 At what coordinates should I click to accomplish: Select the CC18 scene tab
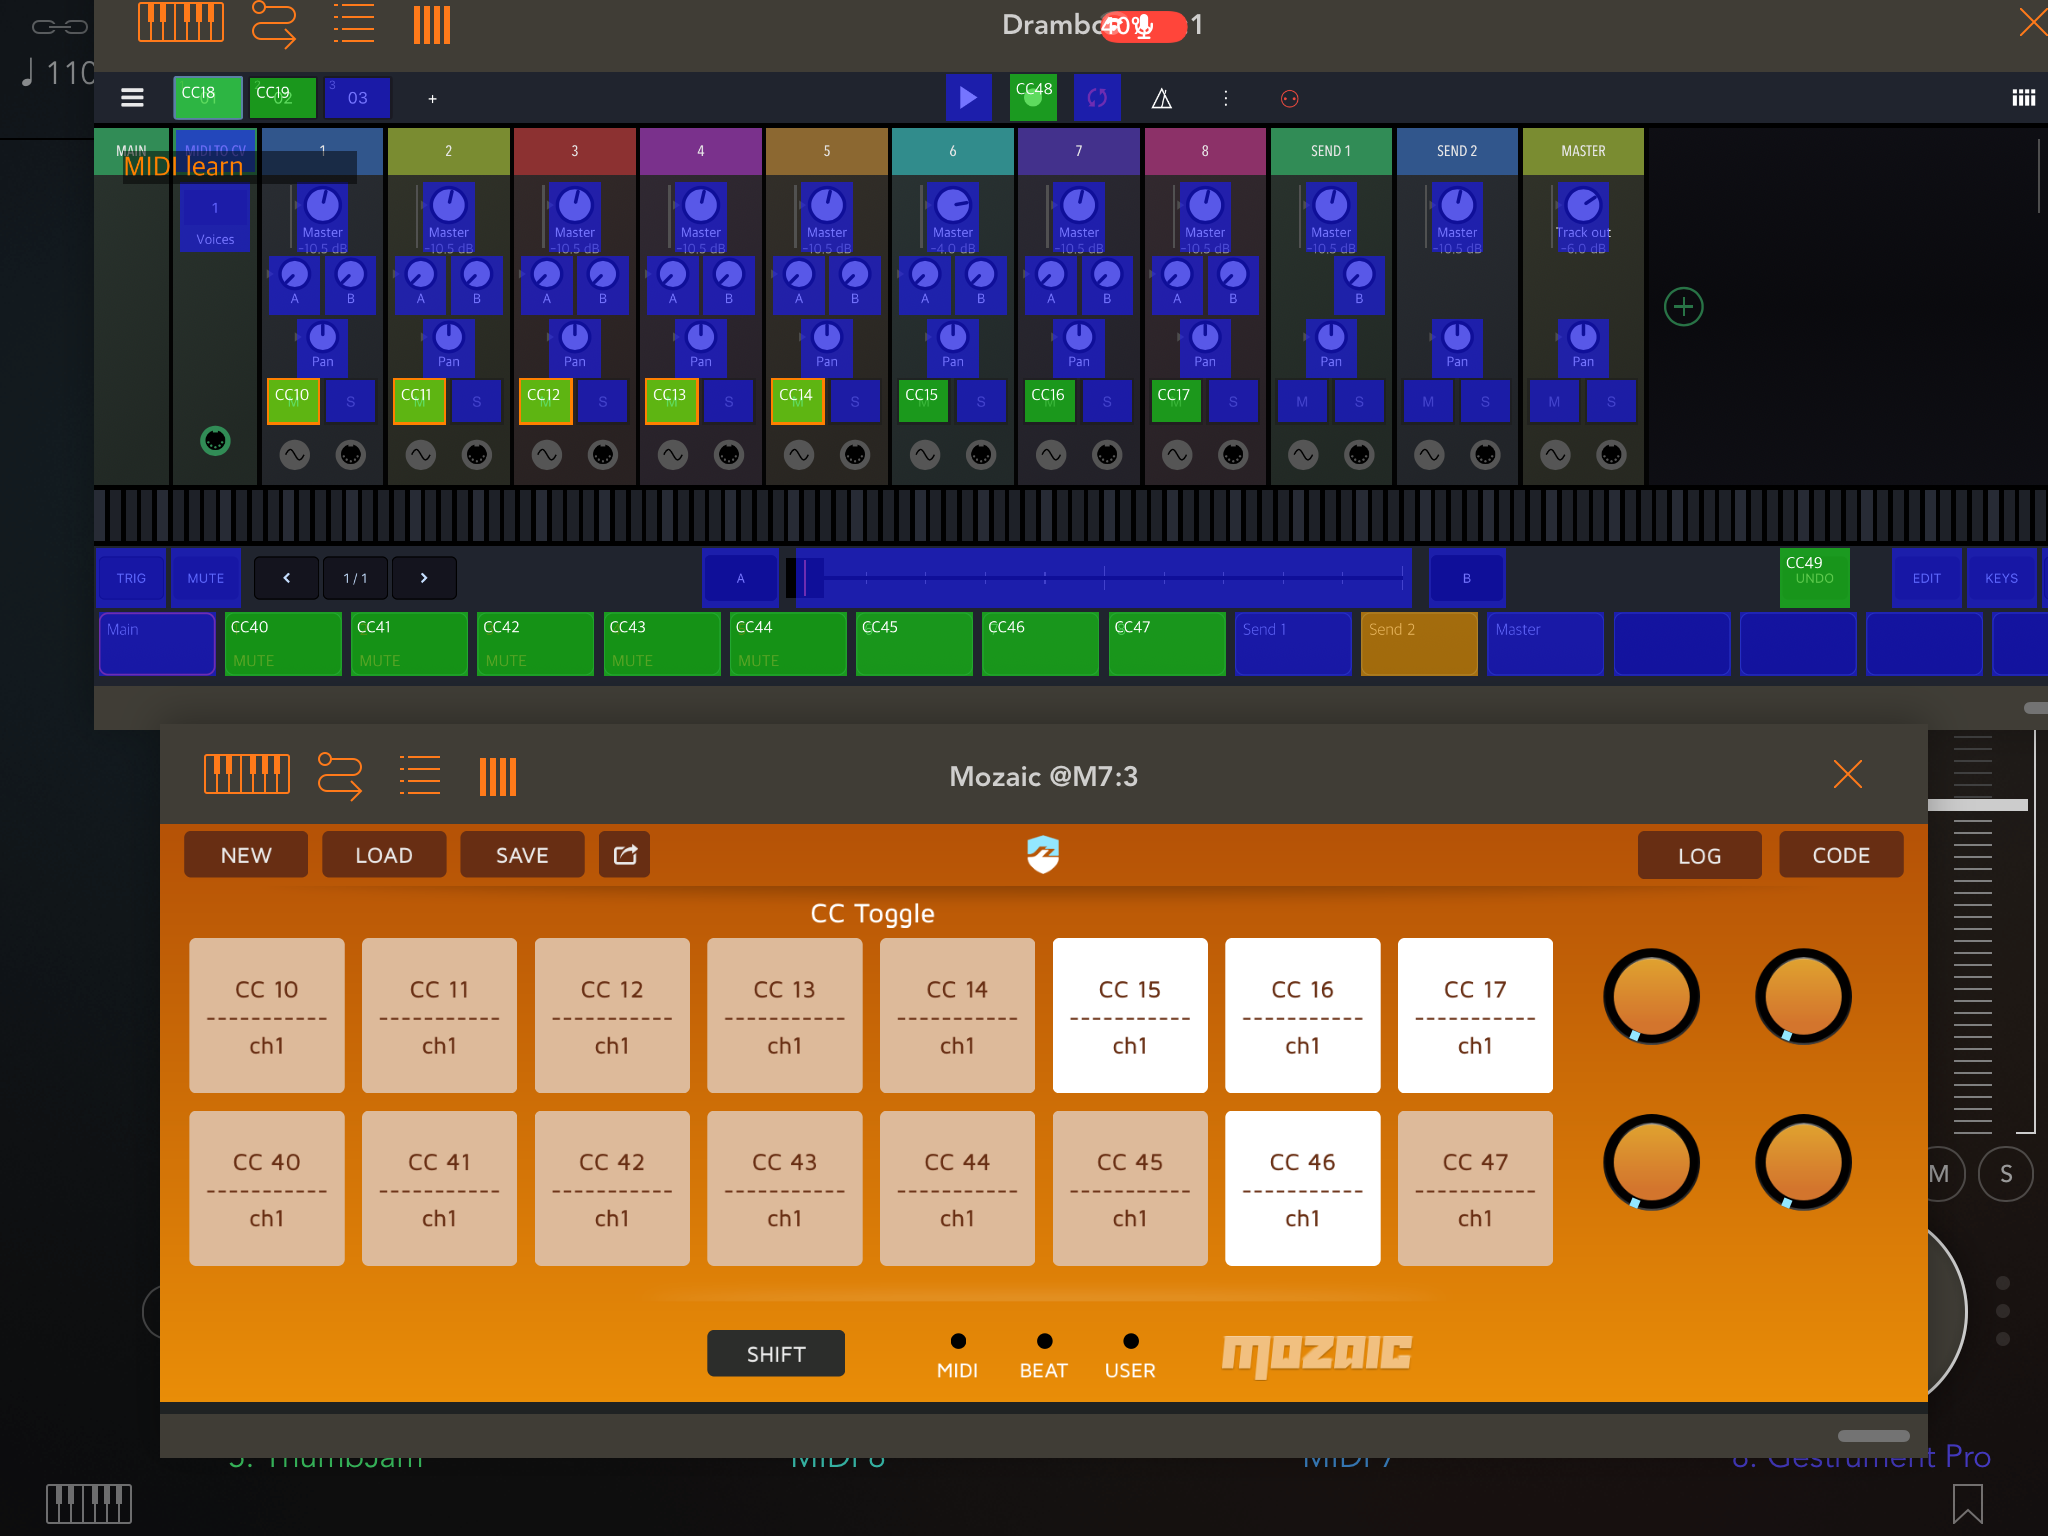point(208,98)
